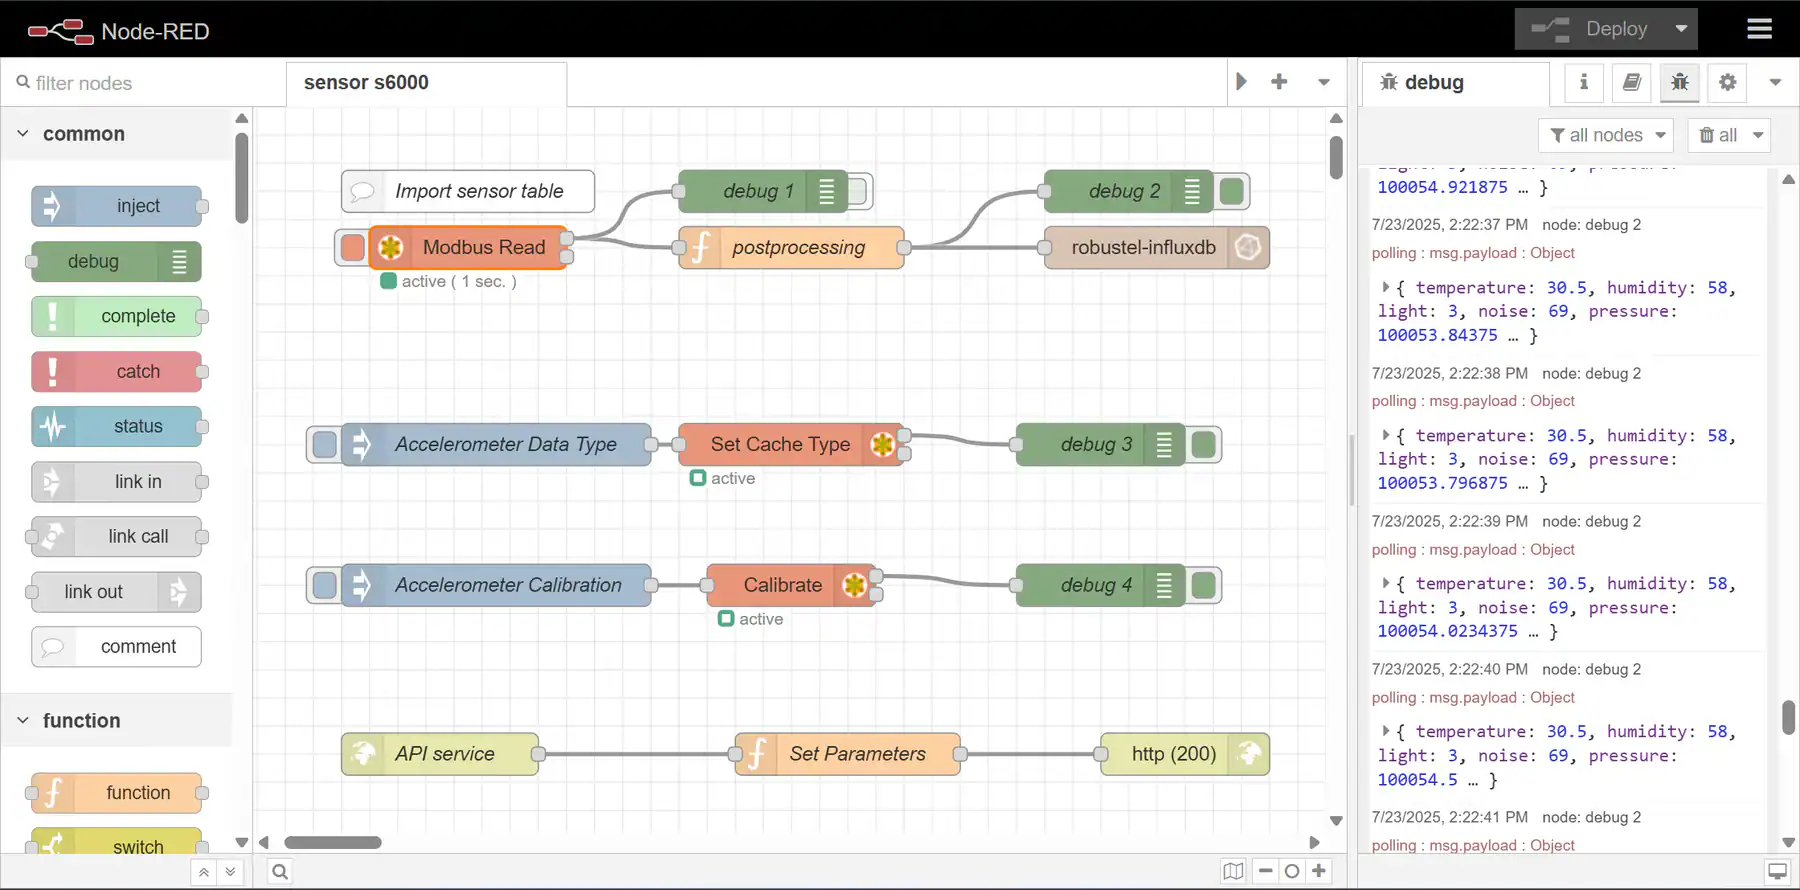Viewport: 1800px width, 890px height.
Task: Toggle the debug 2 node output
Action: click(x=1232, y=191)
